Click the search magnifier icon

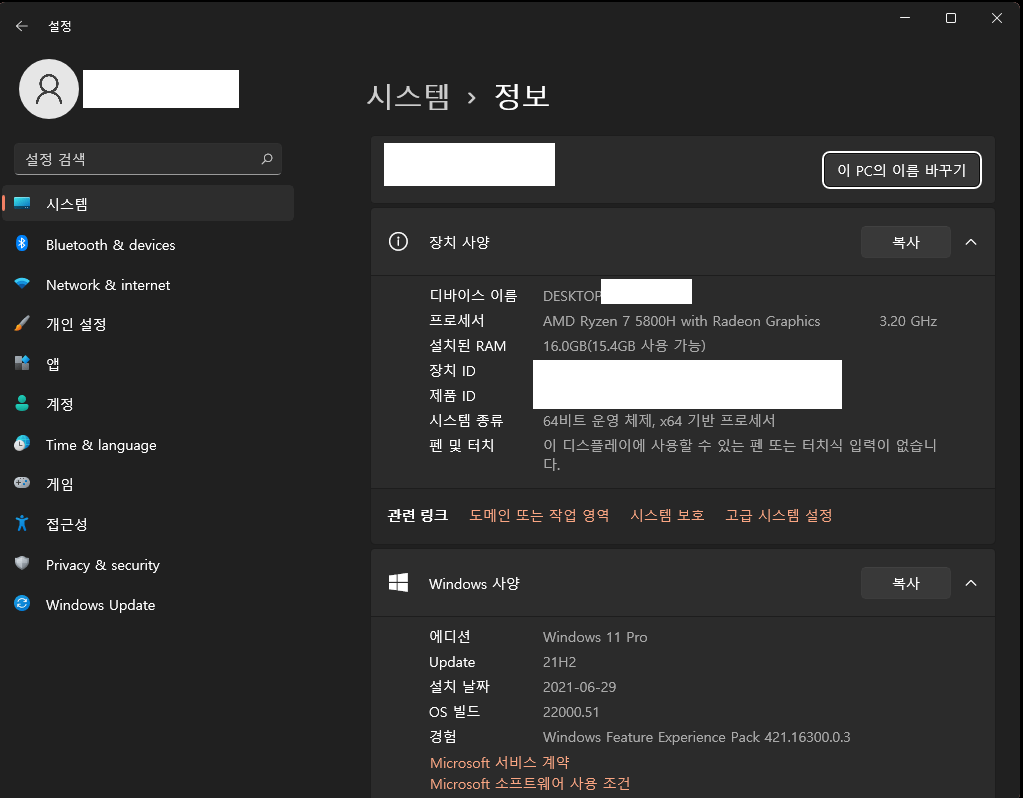267,159
